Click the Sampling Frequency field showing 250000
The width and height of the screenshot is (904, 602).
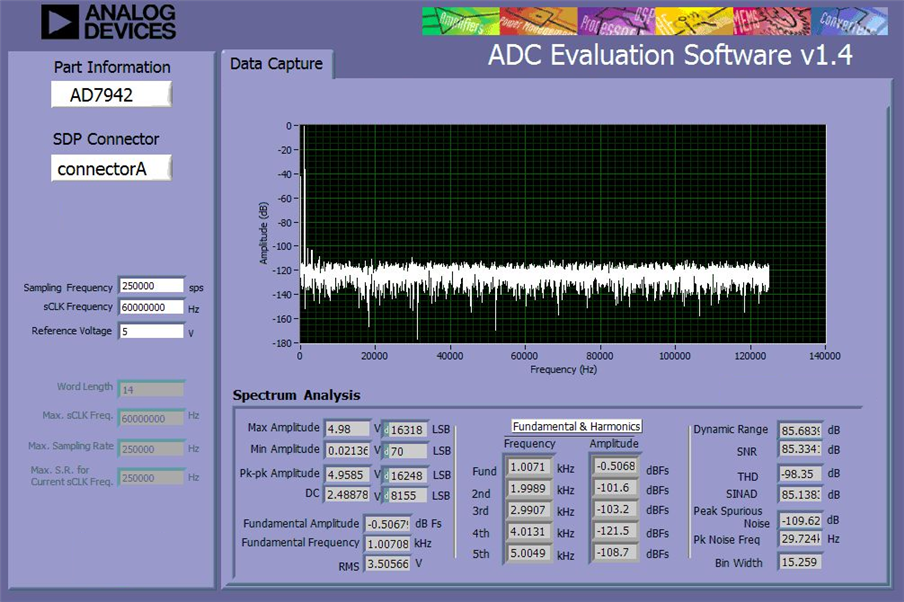152,286
